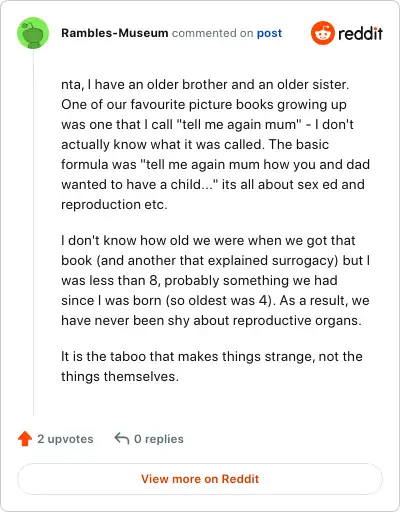The height and width of the screenshot is (512, 400).
Task: Click the words "reproductive organs" in the comment
Action: (x=297, y=321)
